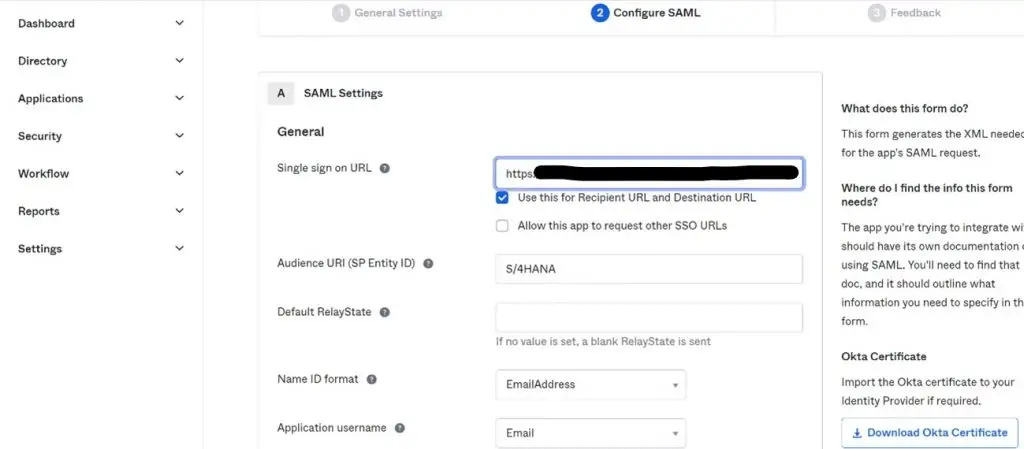Expand the Security sidebar chevron
This screenshot has height=449, width=1024.
pos(180,136)
